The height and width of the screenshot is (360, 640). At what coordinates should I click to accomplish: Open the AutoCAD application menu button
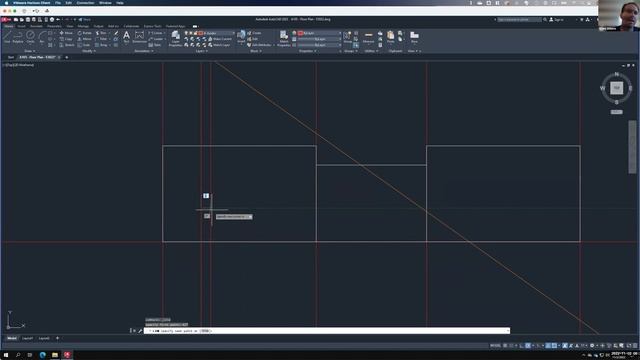click(x=6, y=20)
